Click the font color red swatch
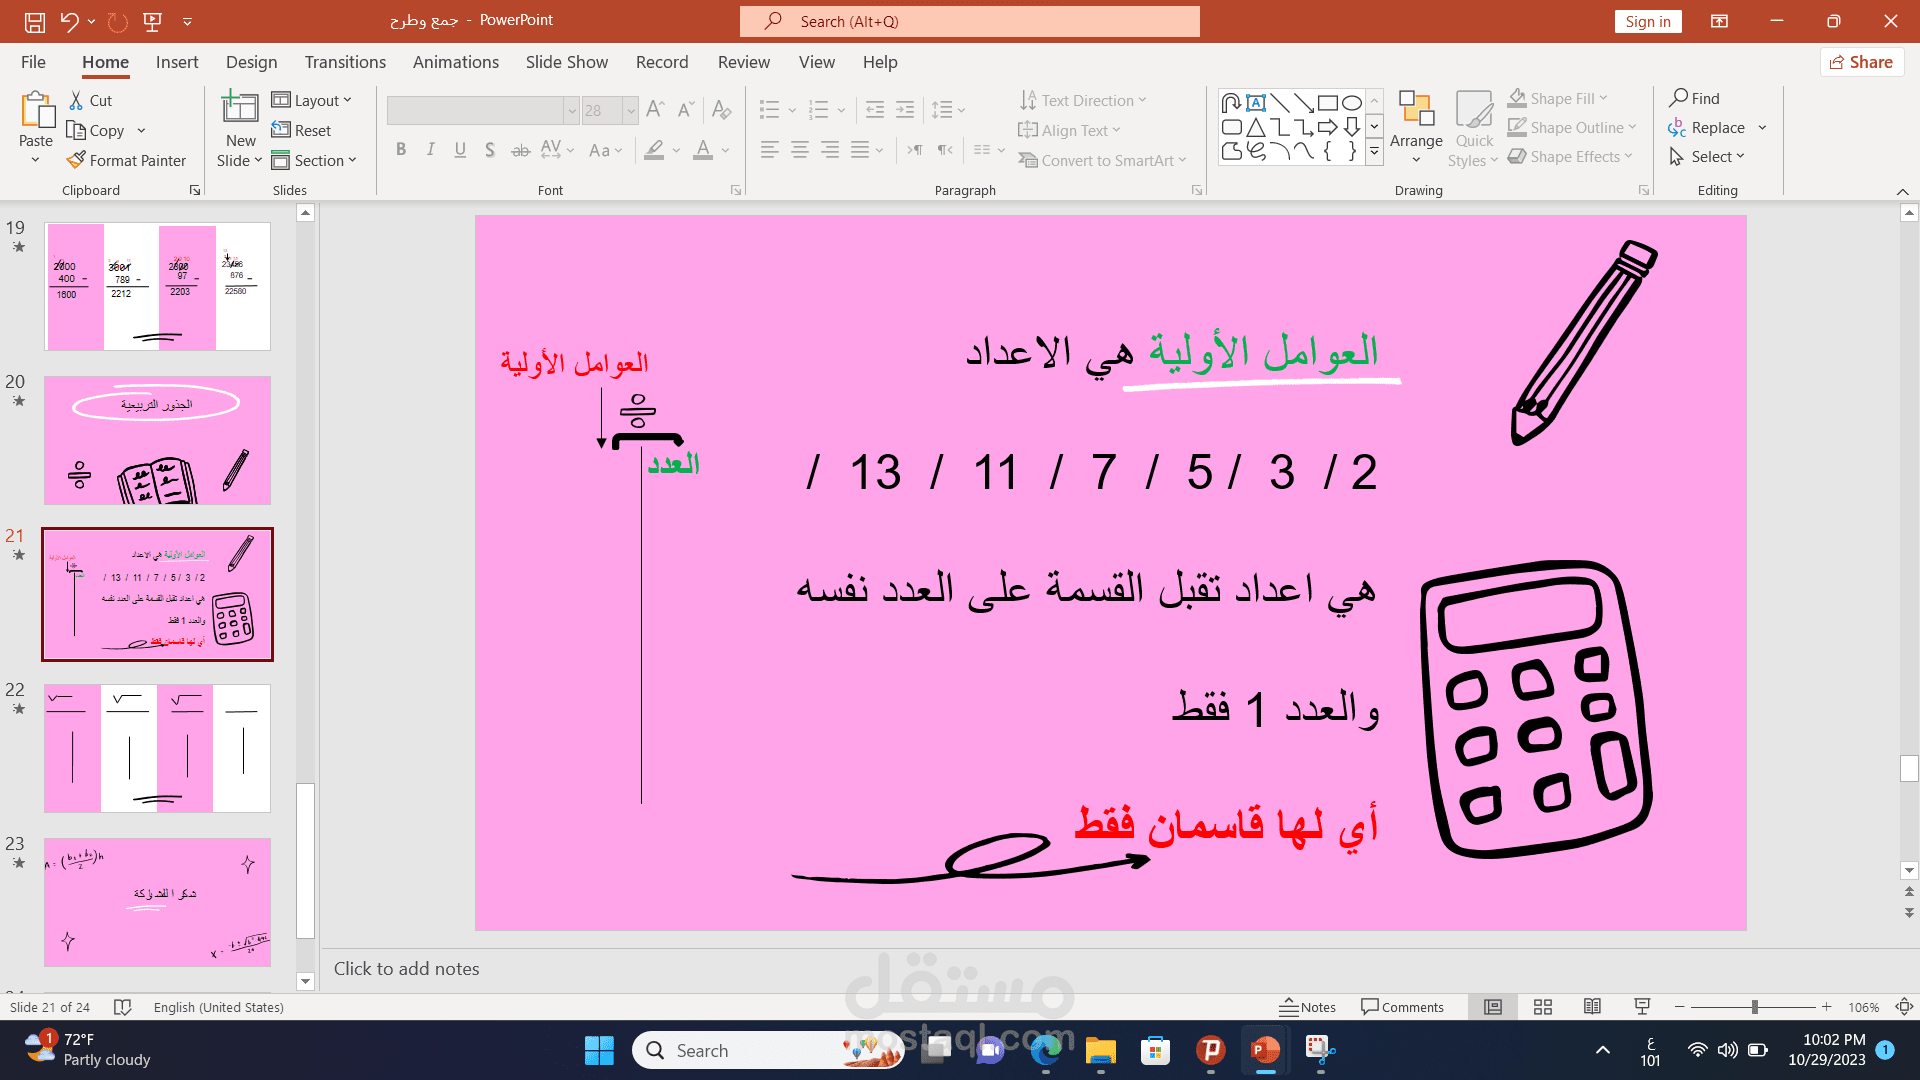 point(703,150)
